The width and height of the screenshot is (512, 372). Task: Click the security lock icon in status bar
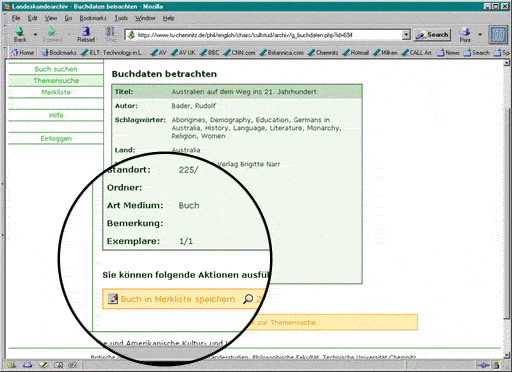496,365
